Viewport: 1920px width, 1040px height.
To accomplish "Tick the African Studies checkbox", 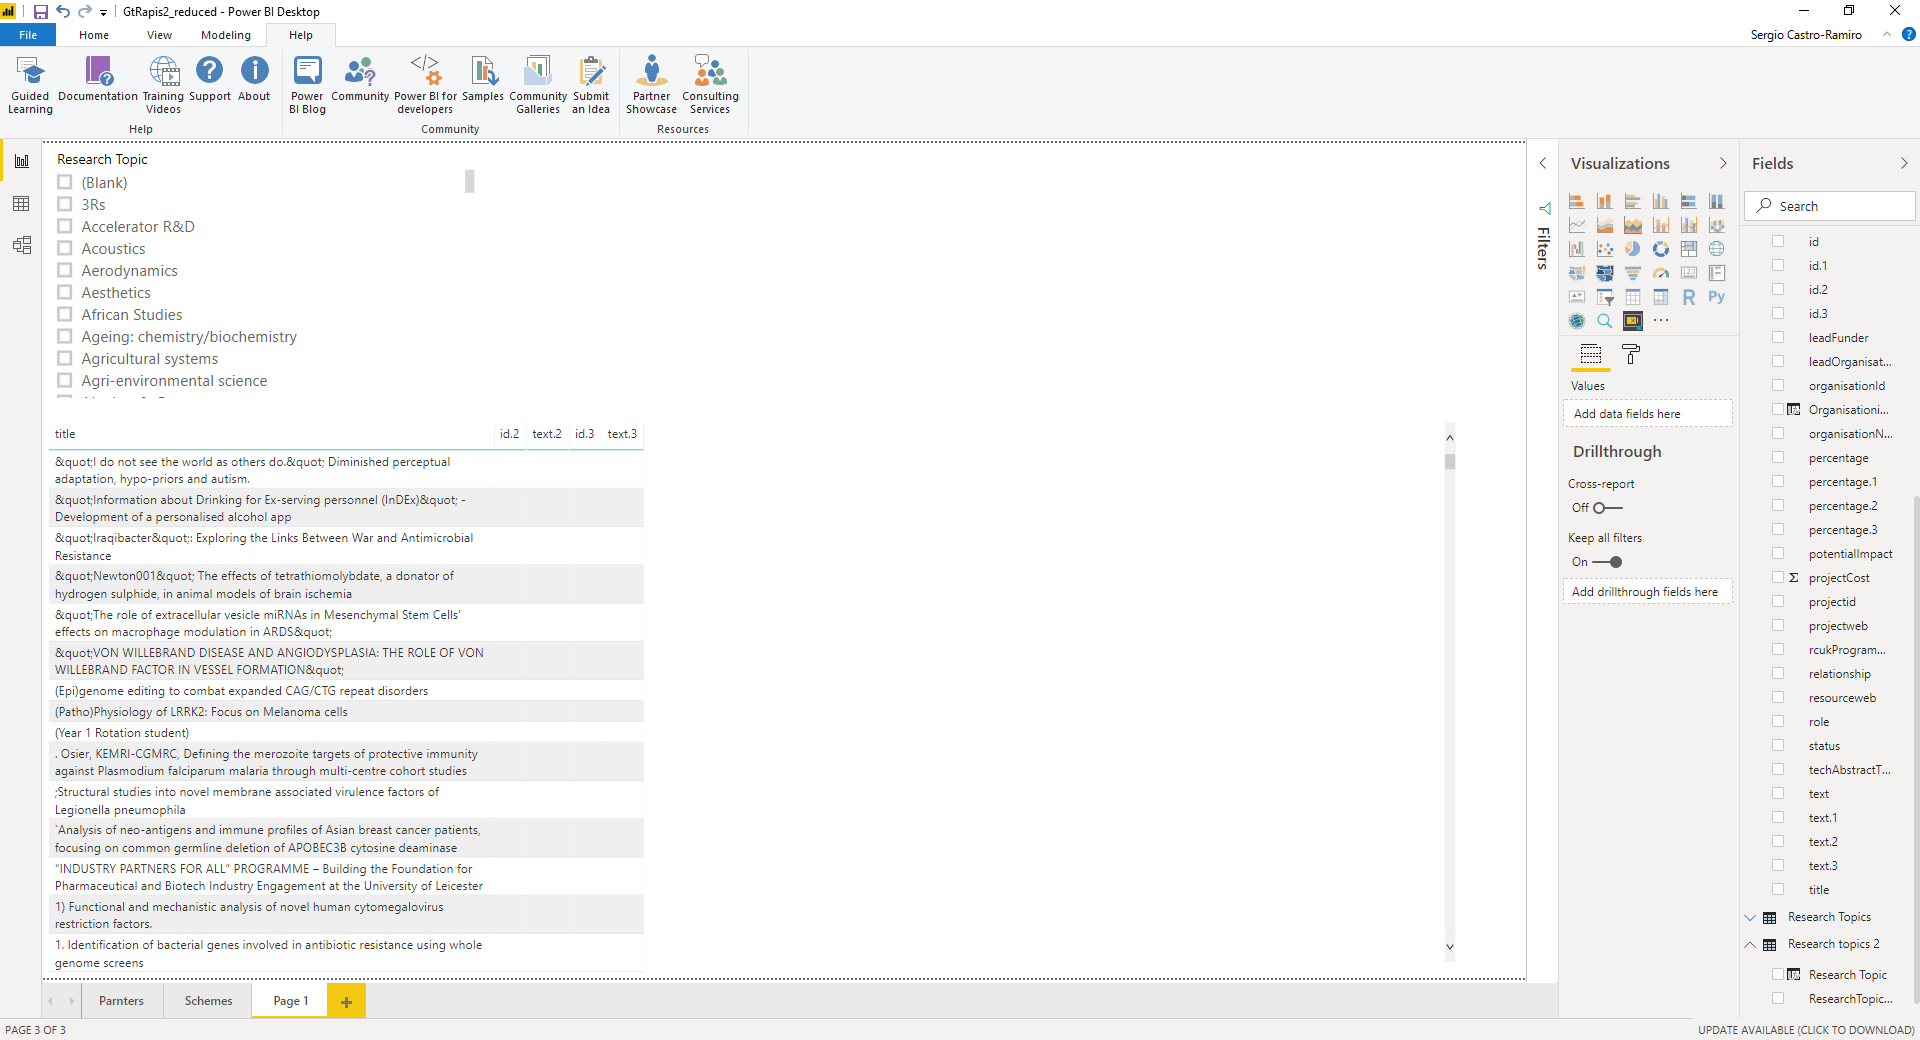I will click(65, 314).
